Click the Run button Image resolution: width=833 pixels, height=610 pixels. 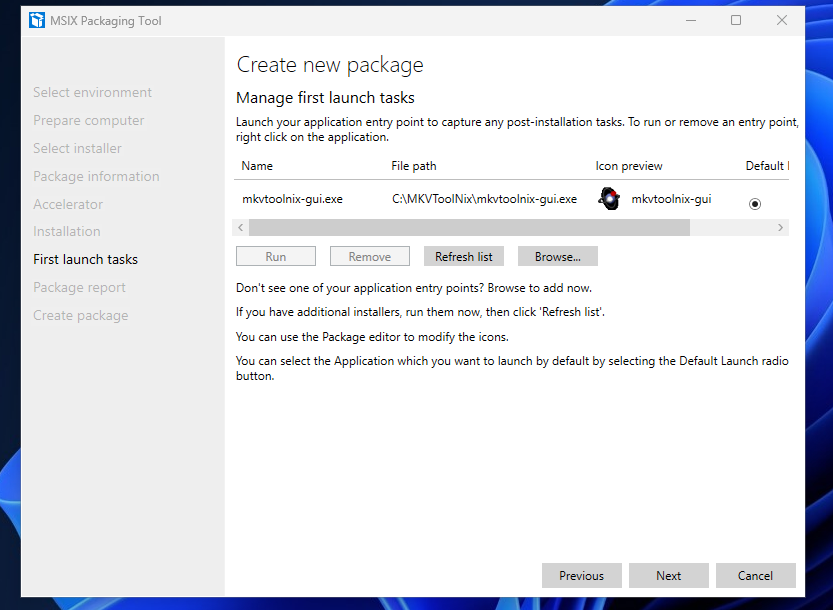tap(276, 256)
